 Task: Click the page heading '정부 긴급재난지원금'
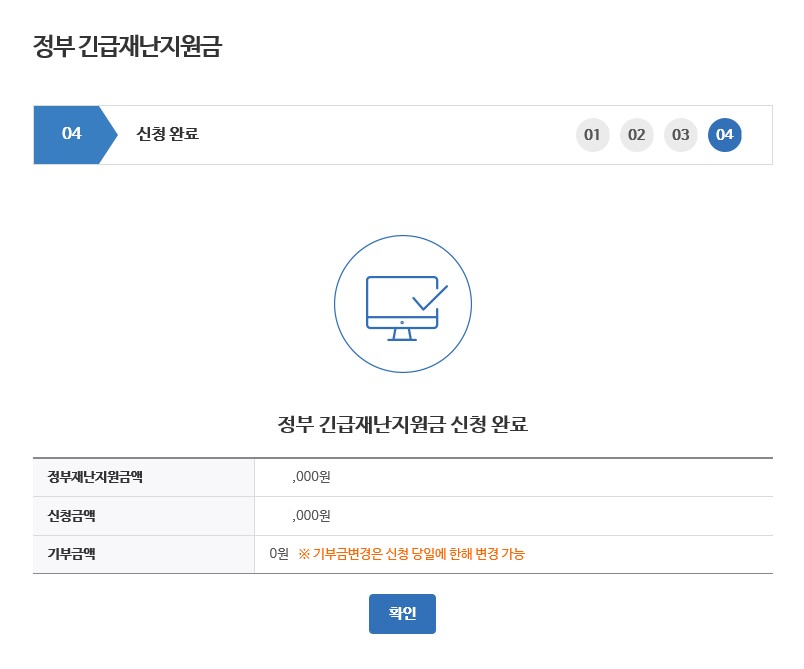coord(127,46)
